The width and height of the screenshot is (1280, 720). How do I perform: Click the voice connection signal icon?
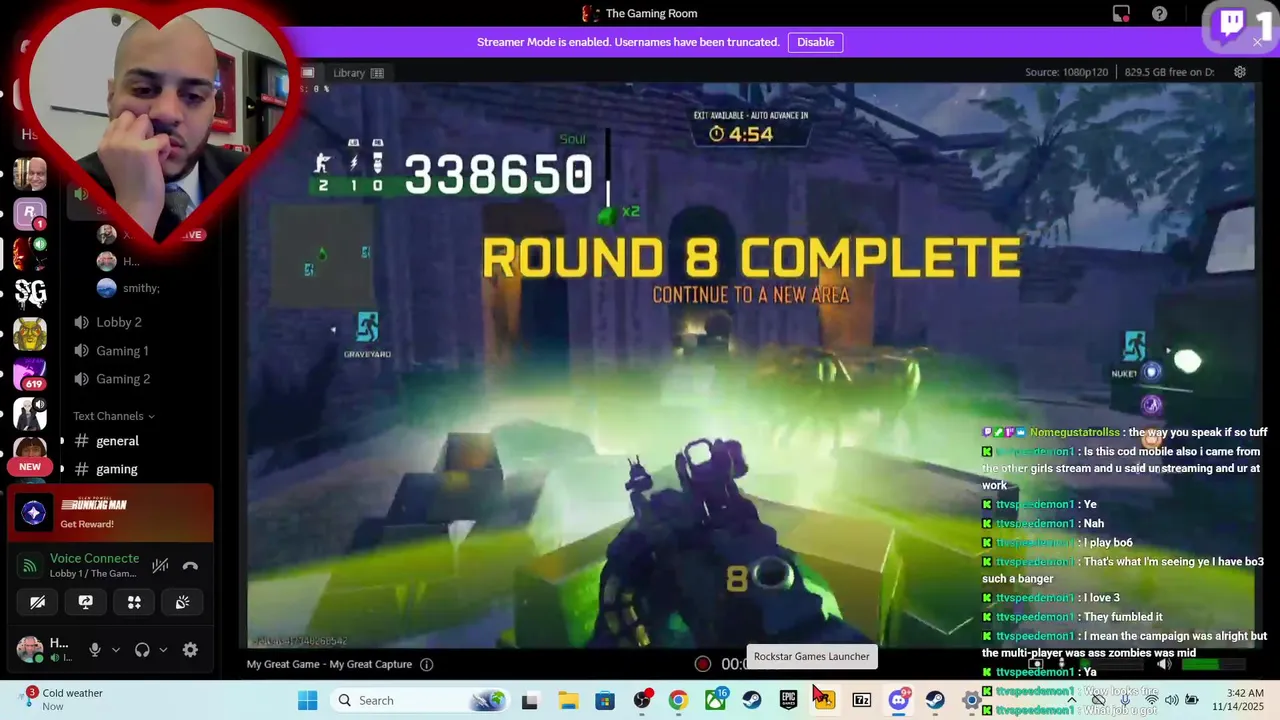coord(30,566)
